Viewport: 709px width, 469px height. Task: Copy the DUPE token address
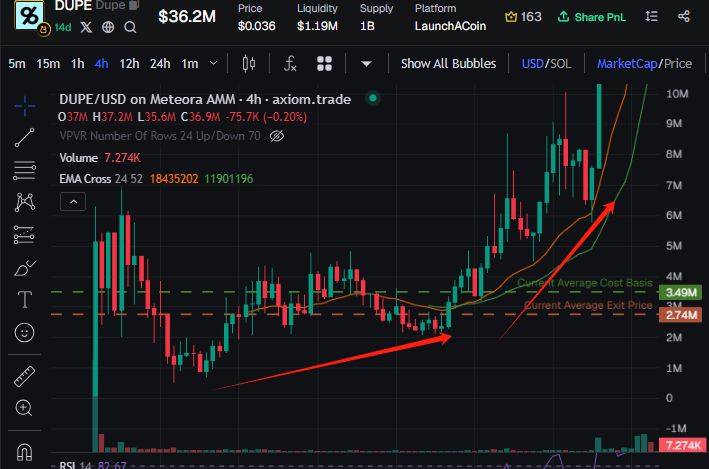coord(134,5)
